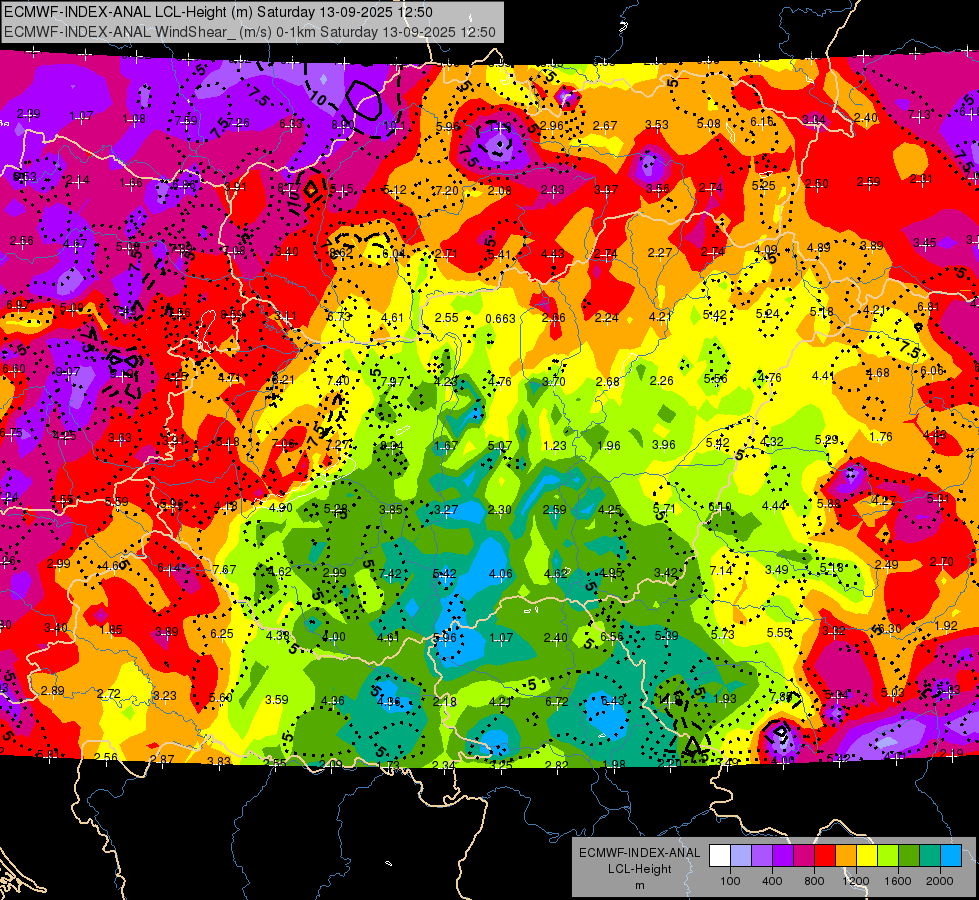Click the 400 legend scale label
Image resolution: width=979 pixels, height=900 pixels.
pyautogui.click(x=772, y=881)
